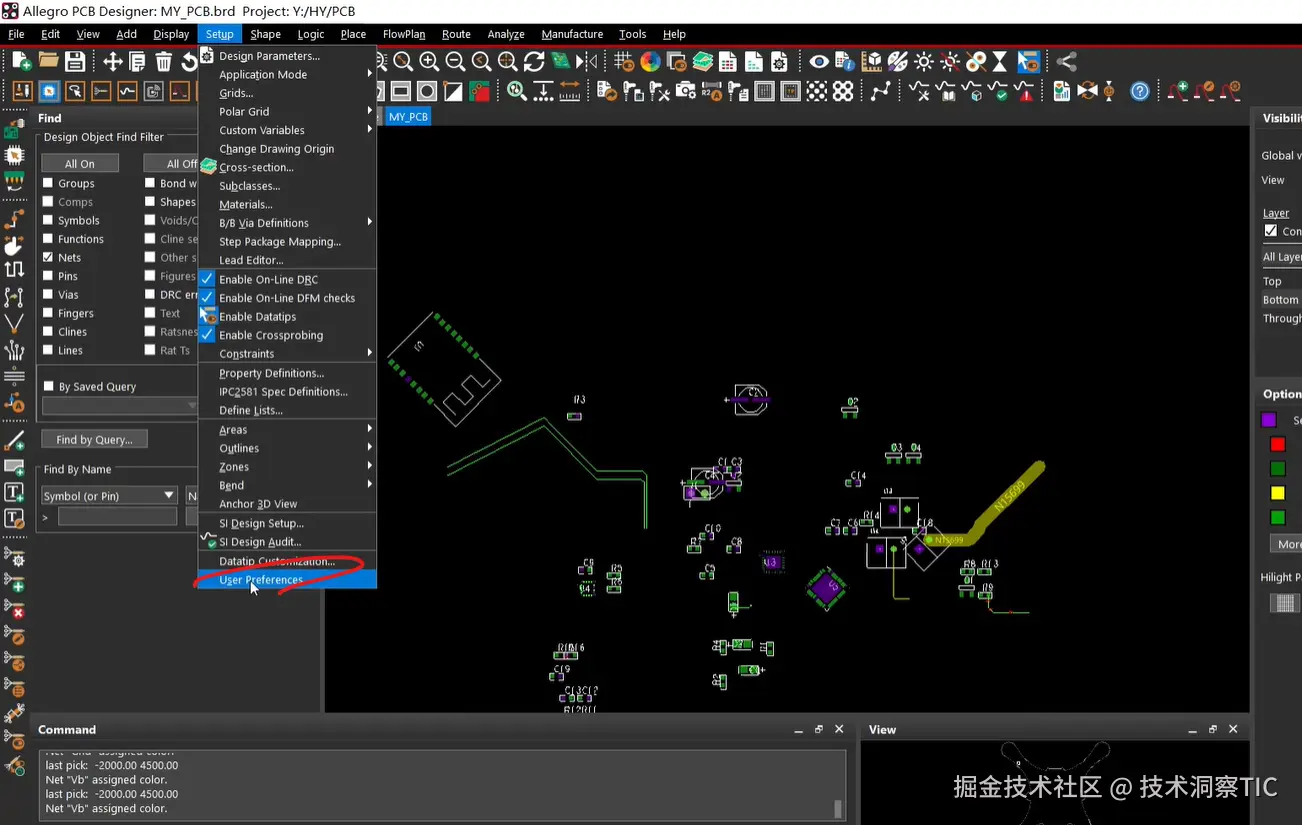Toggle the Groups checkbox in Find panel
1302x825 pixels.
coord(48,183)
